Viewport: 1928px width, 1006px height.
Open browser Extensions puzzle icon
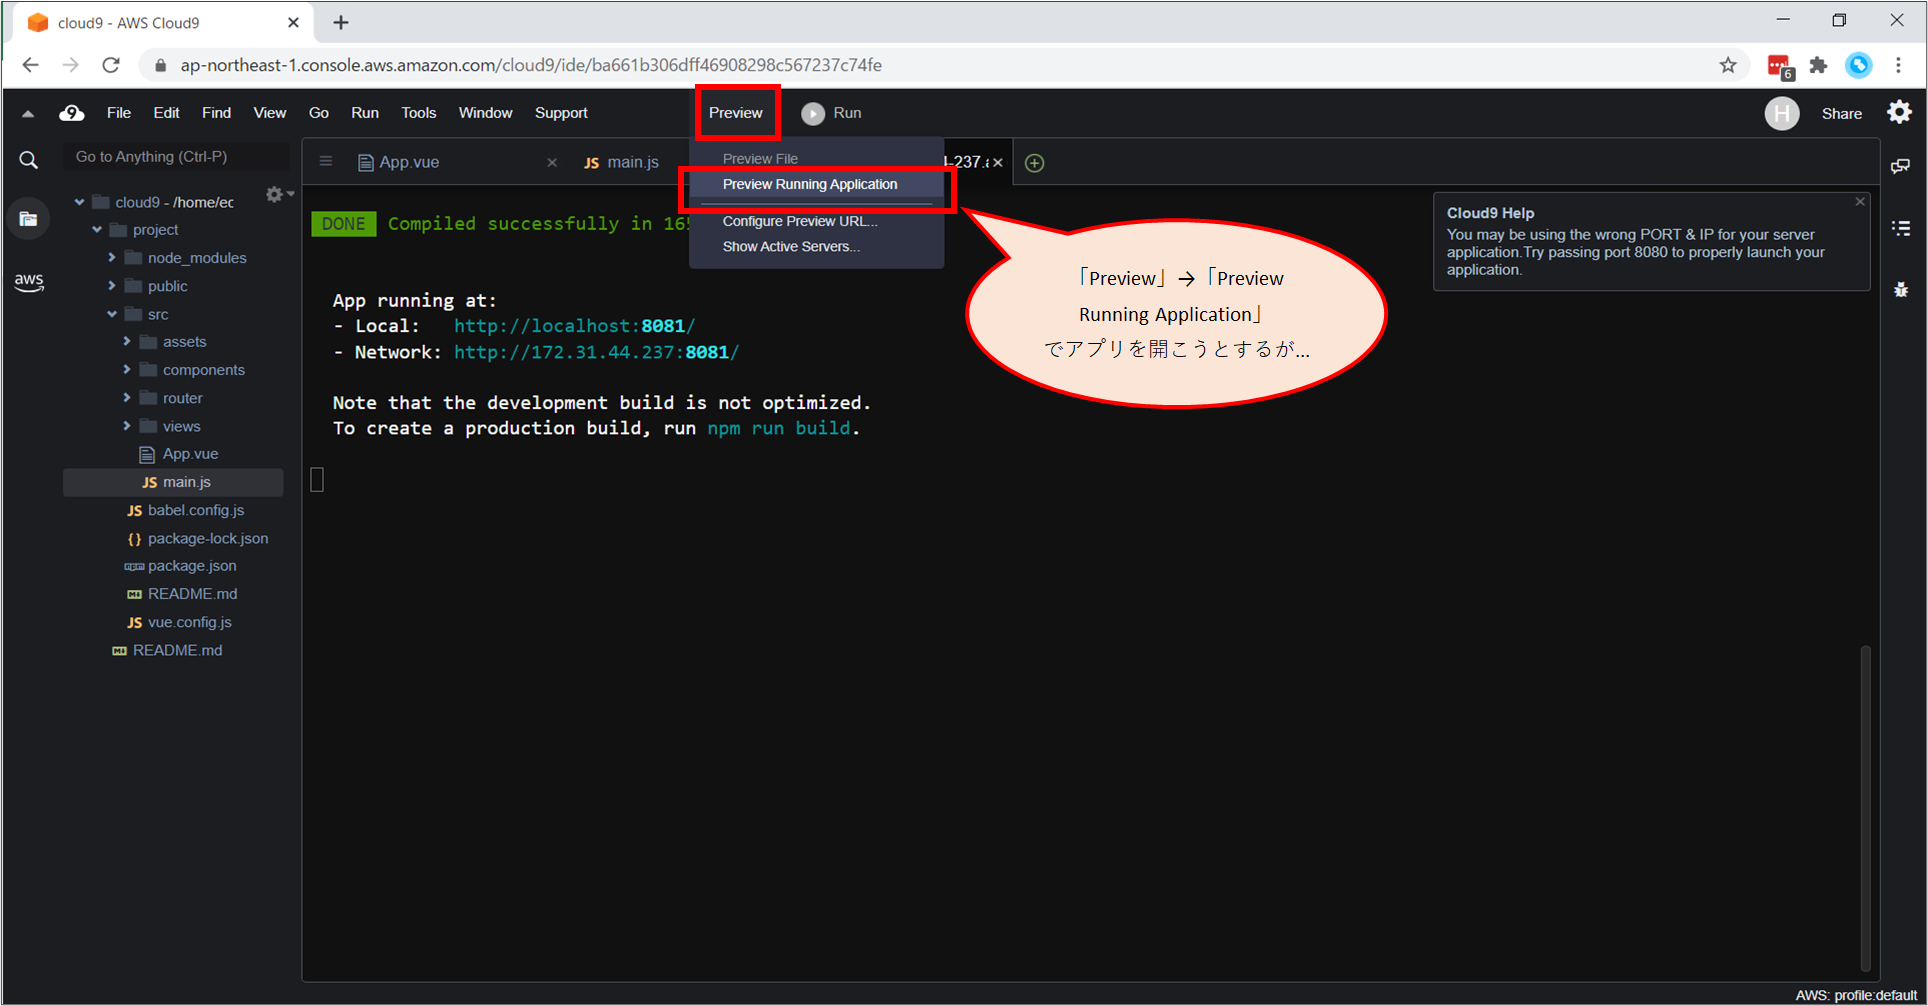coord(1818,65)
